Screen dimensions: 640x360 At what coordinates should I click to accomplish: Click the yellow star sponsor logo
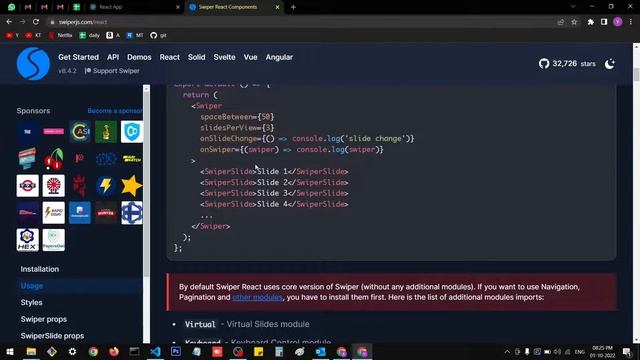click(132, 186)
